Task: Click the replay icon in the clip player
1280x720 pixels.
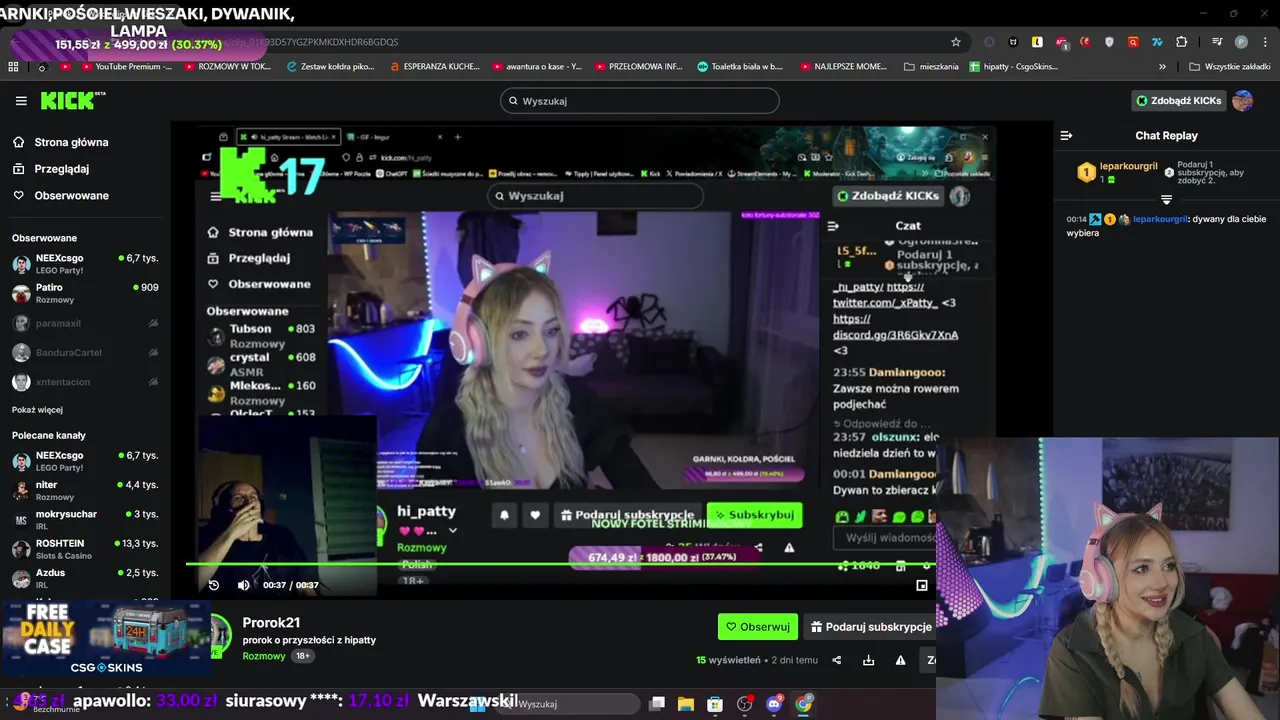Action: [213, 585]
